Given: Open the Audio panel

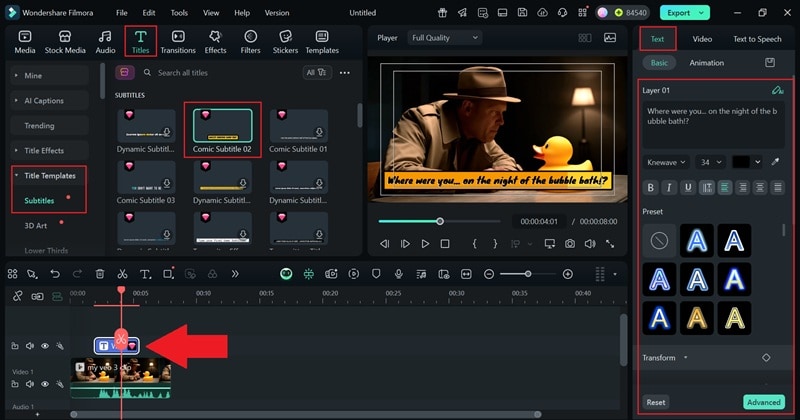Looking at the screenshot, I should (x=105, y=42).
